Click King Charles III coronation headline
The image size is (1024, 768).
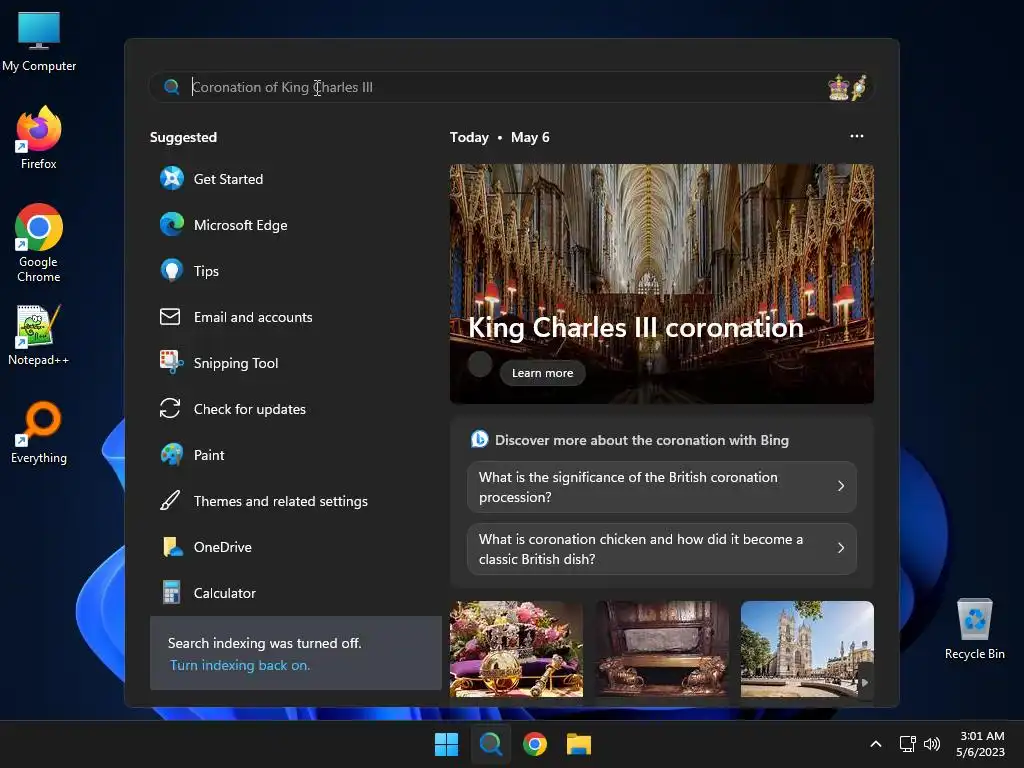pos(635,327)
